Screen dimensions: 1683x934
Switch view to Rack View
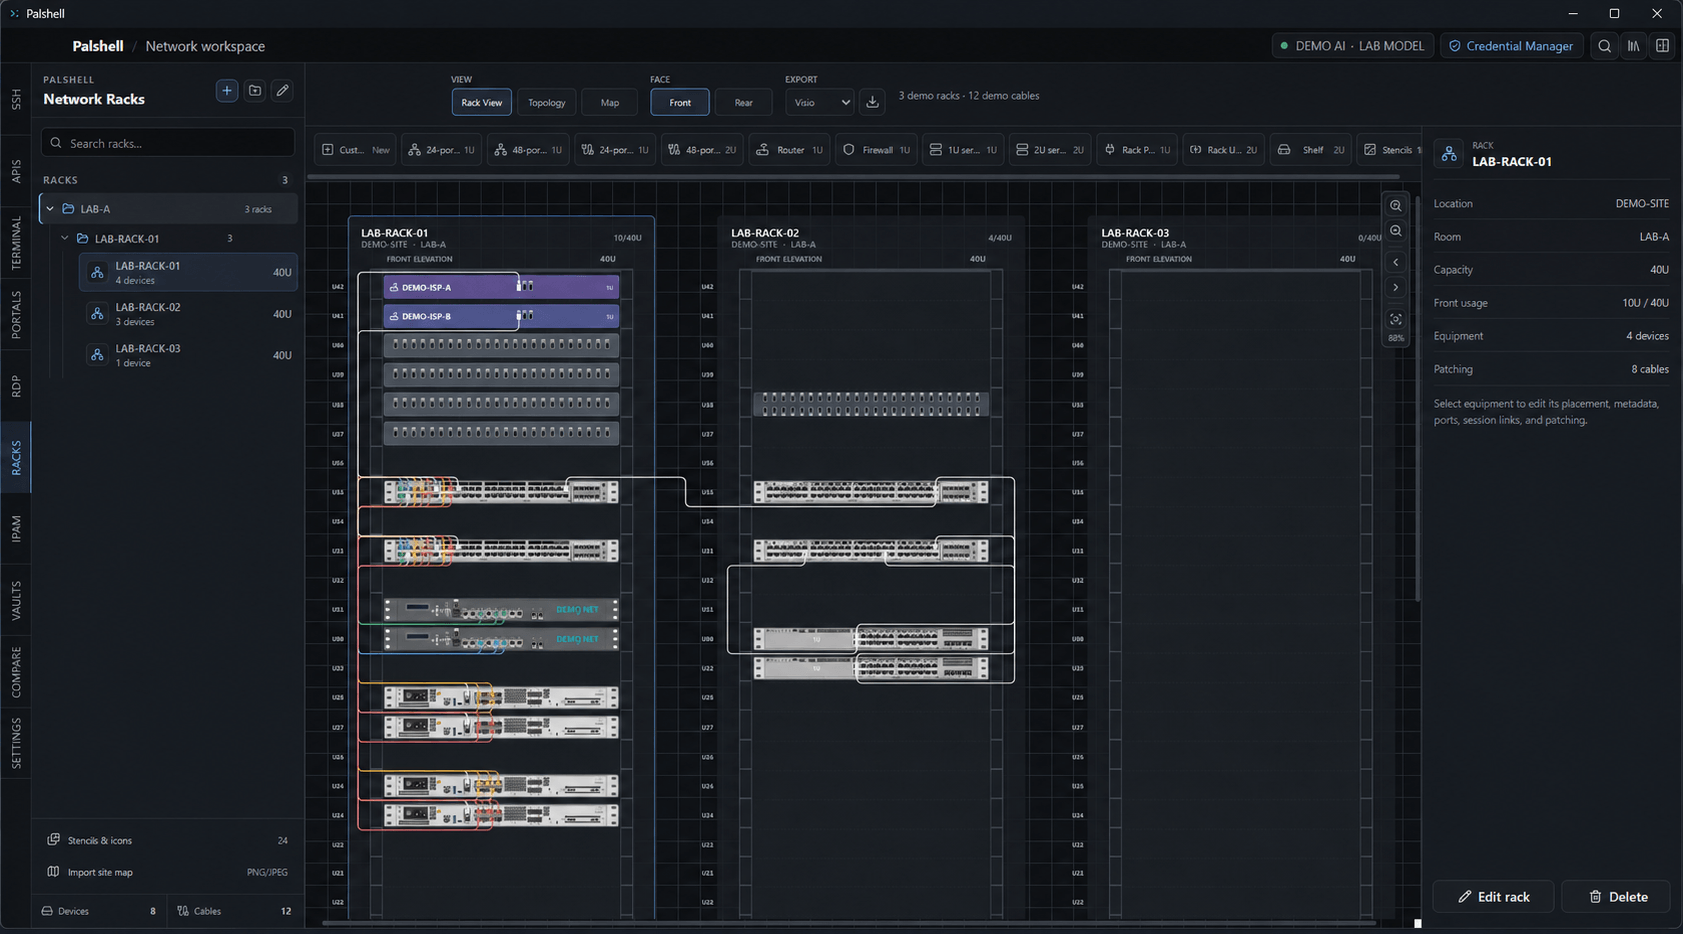tap(481, 102)
